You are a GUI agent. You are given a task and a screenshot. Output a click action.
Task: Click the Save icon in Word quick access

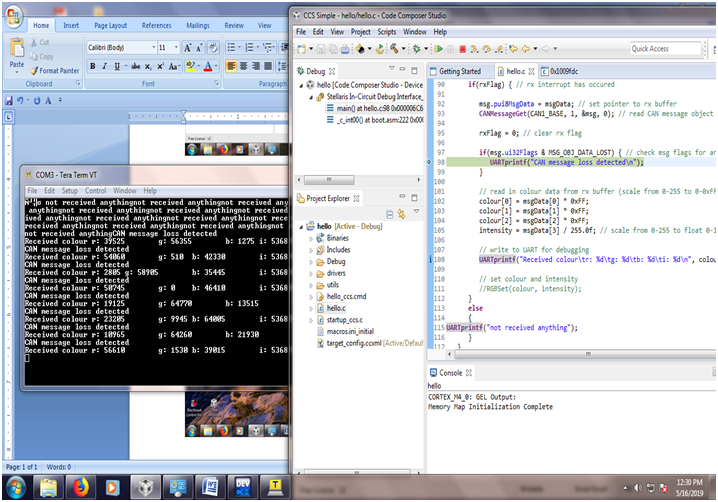coord(9,100)
